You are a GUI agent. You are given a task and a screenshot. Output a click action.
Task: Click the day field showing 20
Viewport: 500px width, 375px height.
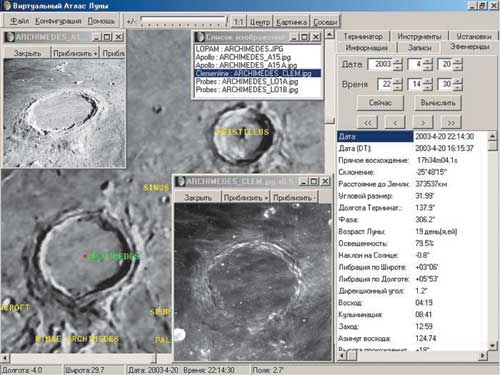pos(446,64)
